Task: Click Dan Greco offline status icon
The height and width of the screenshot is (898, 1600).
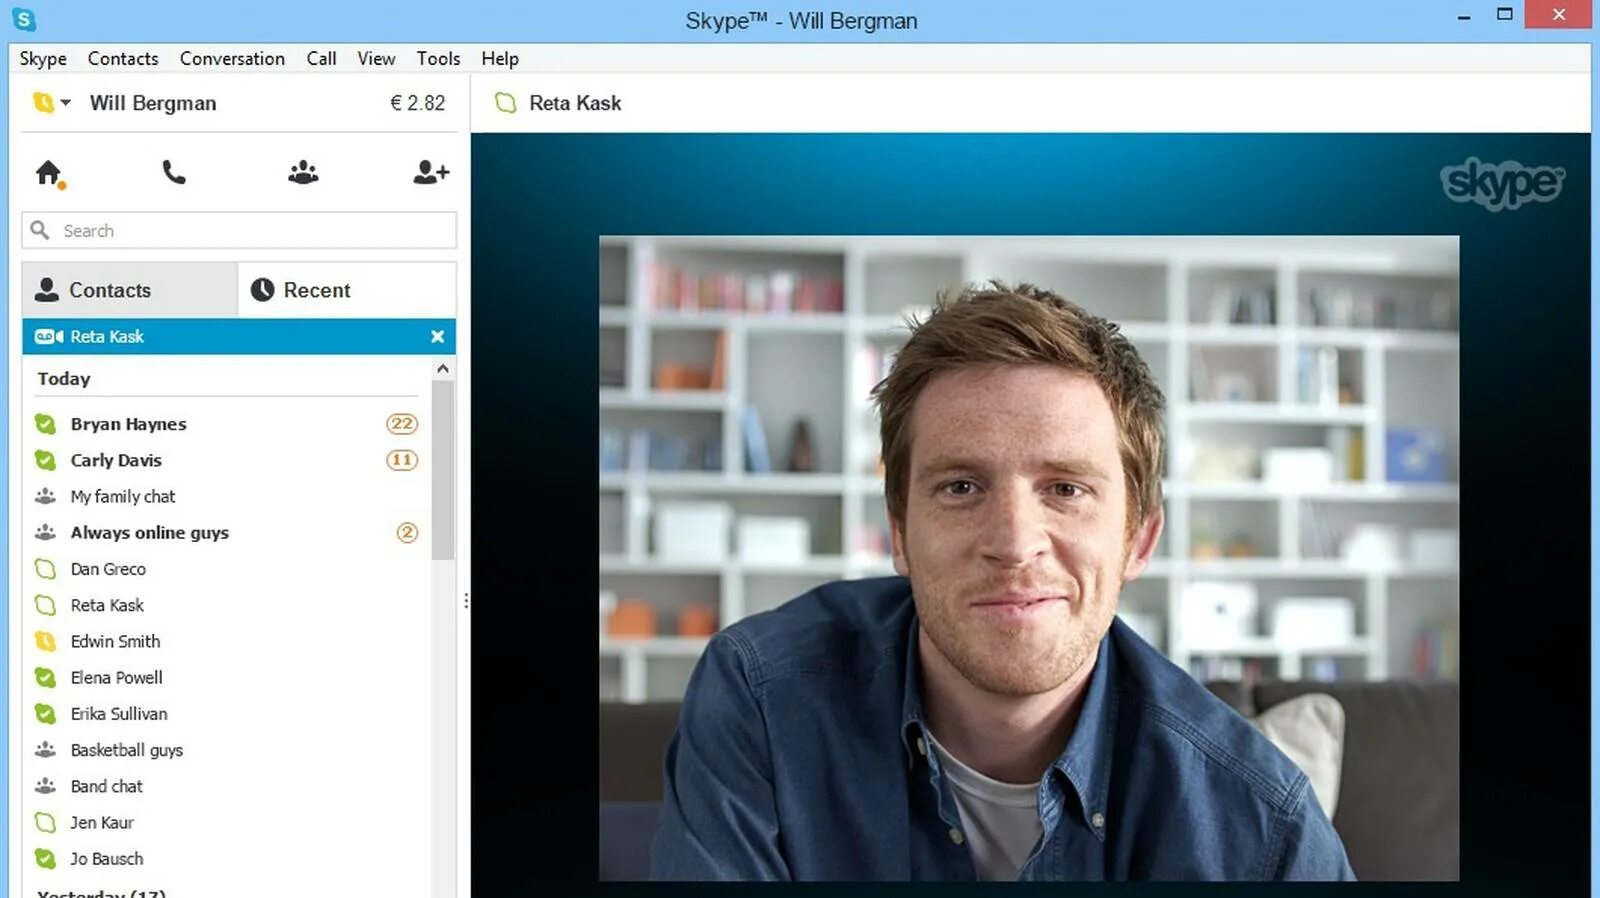Action: pyautogui.click(x=45, y=569)
